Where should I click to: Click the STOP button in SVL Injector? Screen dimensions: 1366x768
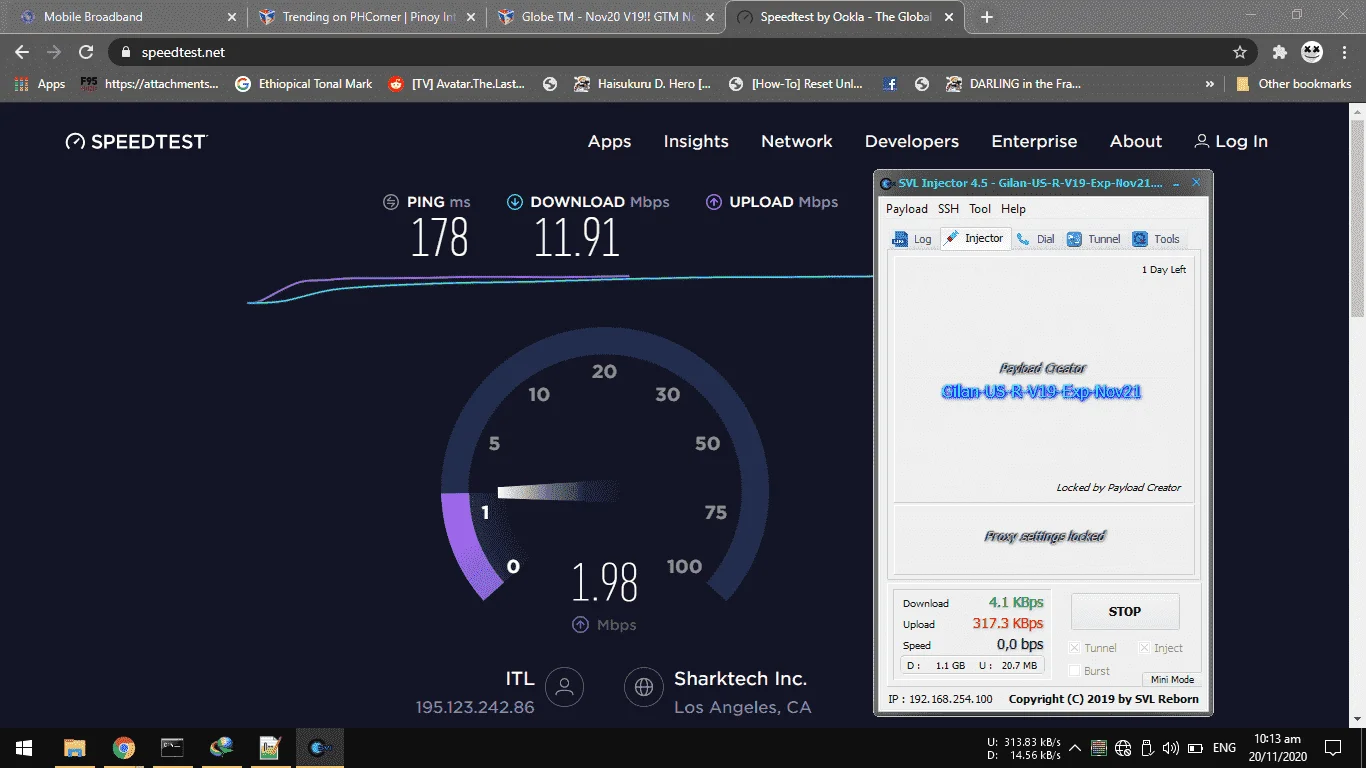tap(1125, 611)
